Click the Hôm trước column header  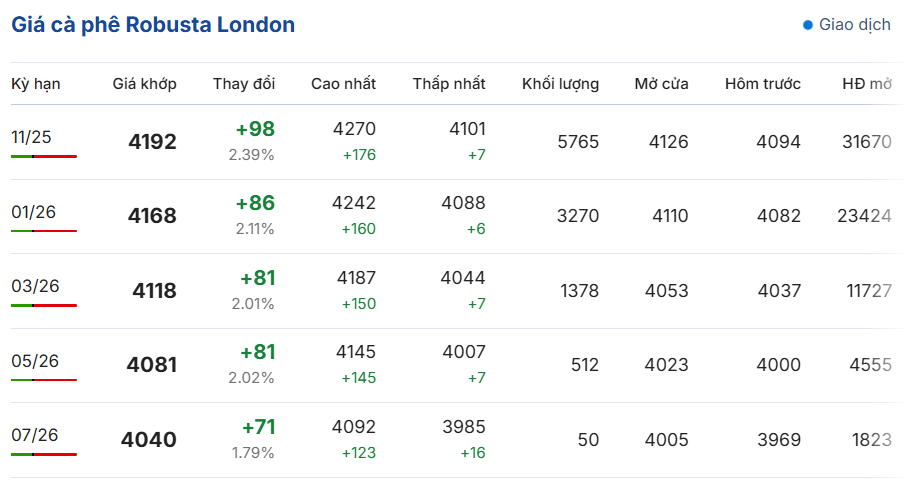coord(762,84)
